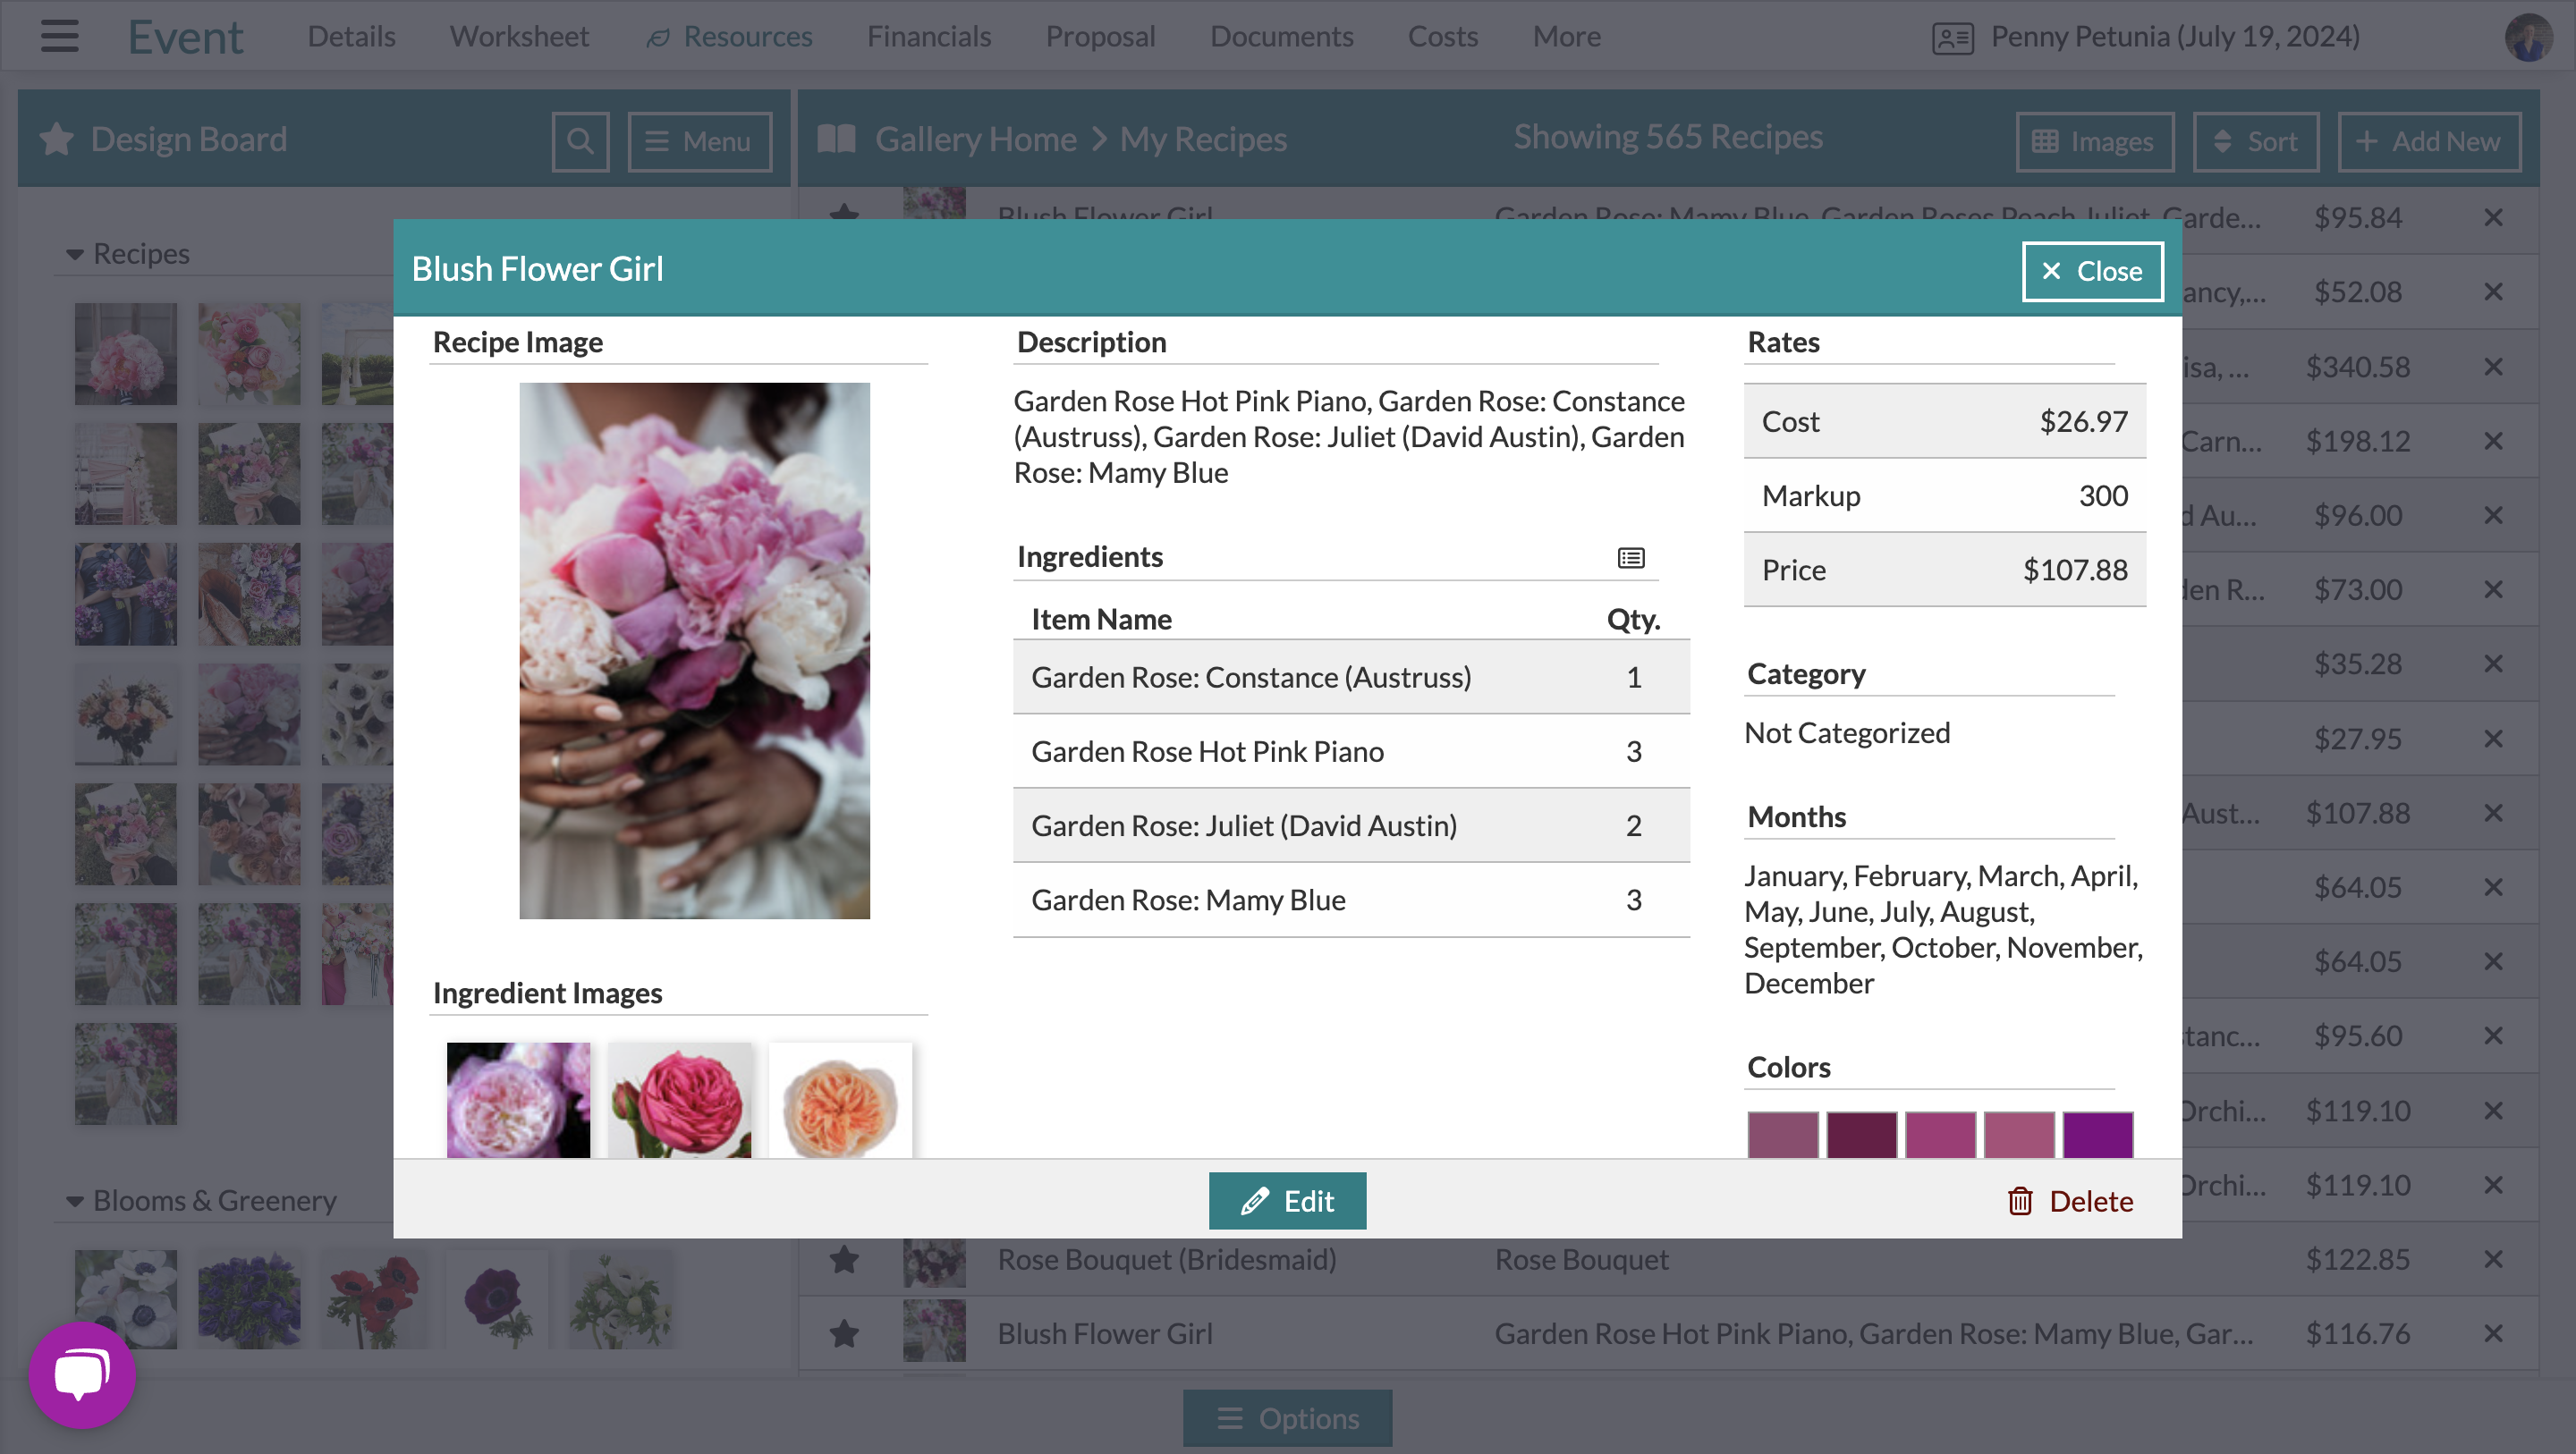Click the client contact card icon
The height and width of the screenshot is (1454, 2576).
pyautogui.click(x=1952, y=38)
